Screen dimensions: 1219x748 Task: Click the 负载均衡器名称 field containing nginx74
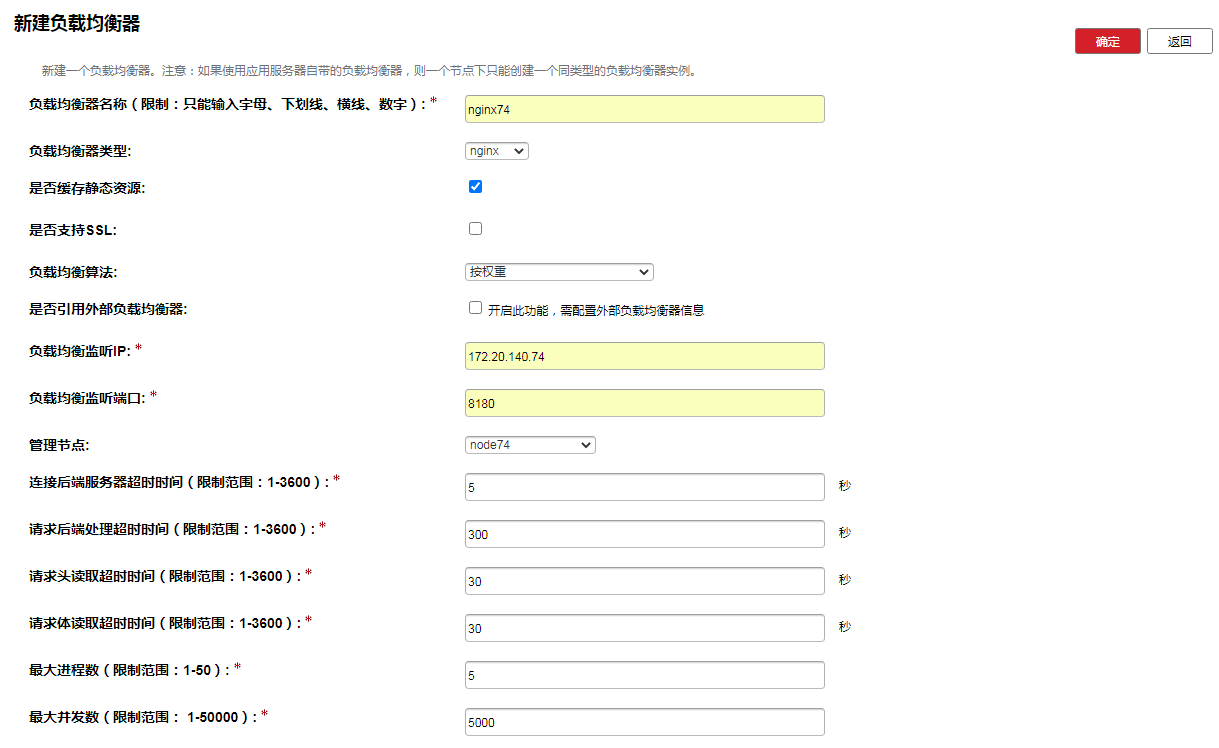[644, 109]
